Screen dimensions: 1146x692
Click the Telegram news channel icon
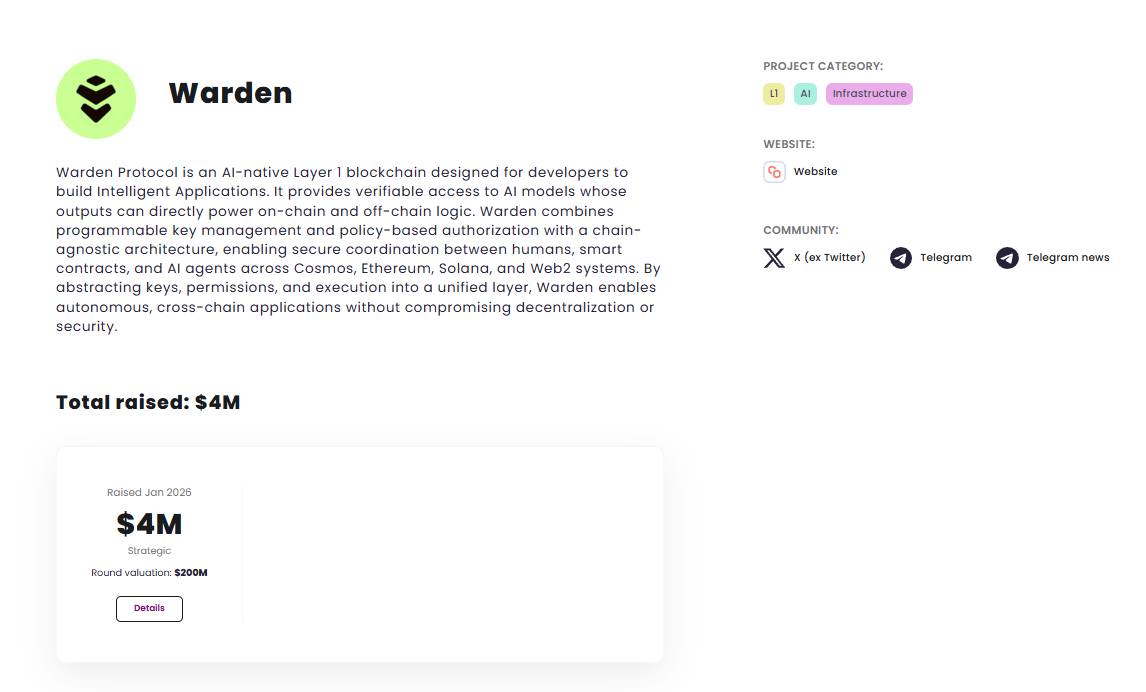[x=1007, y=257]
